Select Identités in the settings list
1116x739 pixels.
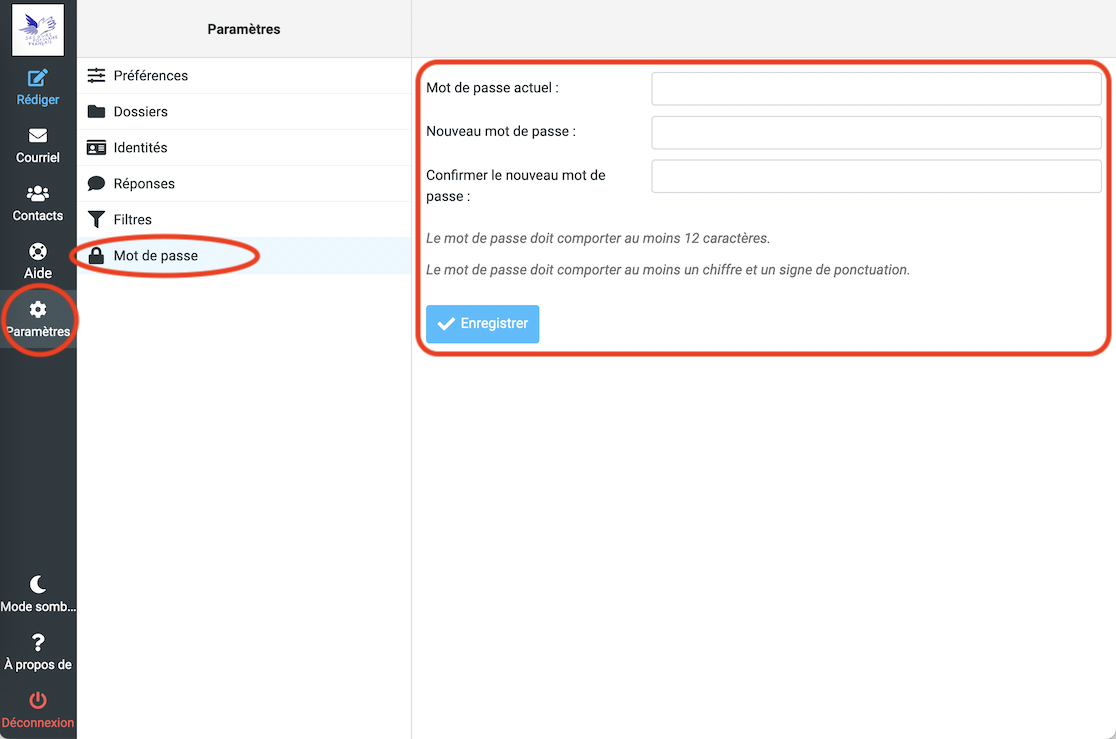tap(140, 148)
